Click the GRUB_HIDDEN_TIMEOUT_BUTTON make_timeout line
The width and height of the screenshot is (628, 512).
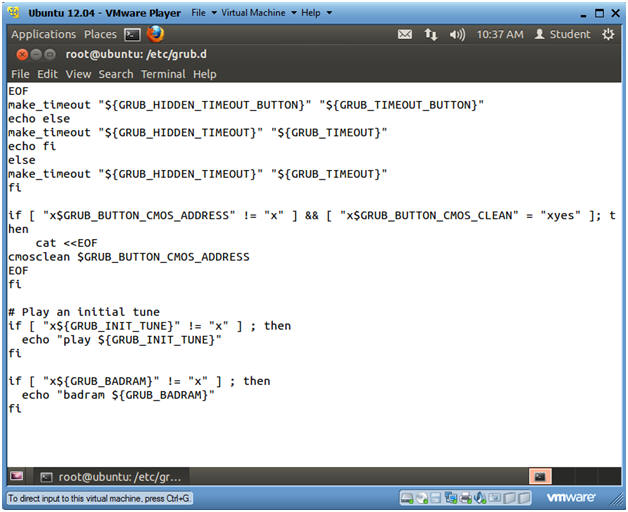click(246, 105)
